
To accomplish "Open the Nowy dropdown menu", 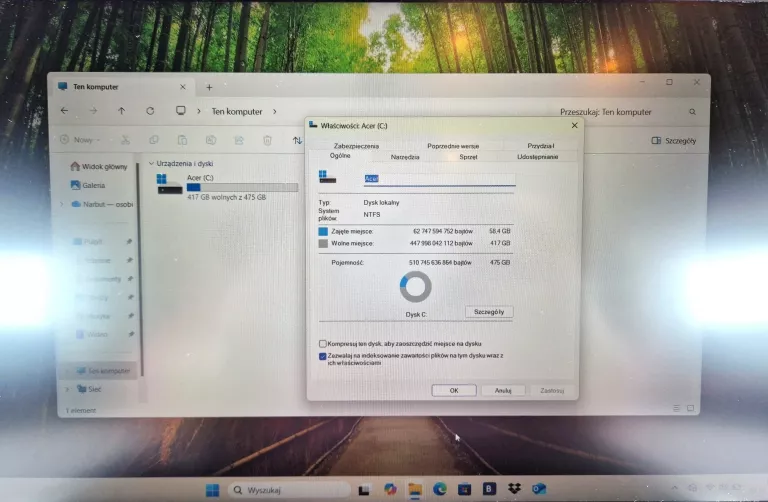I will tap(81, 141).
